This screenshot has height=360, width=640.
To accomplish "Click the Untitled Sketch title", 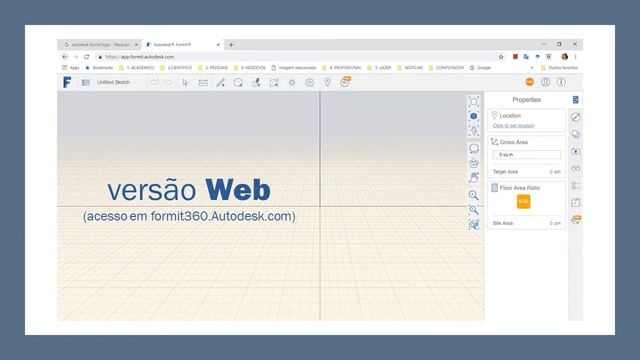I will (x=113, y=82).
